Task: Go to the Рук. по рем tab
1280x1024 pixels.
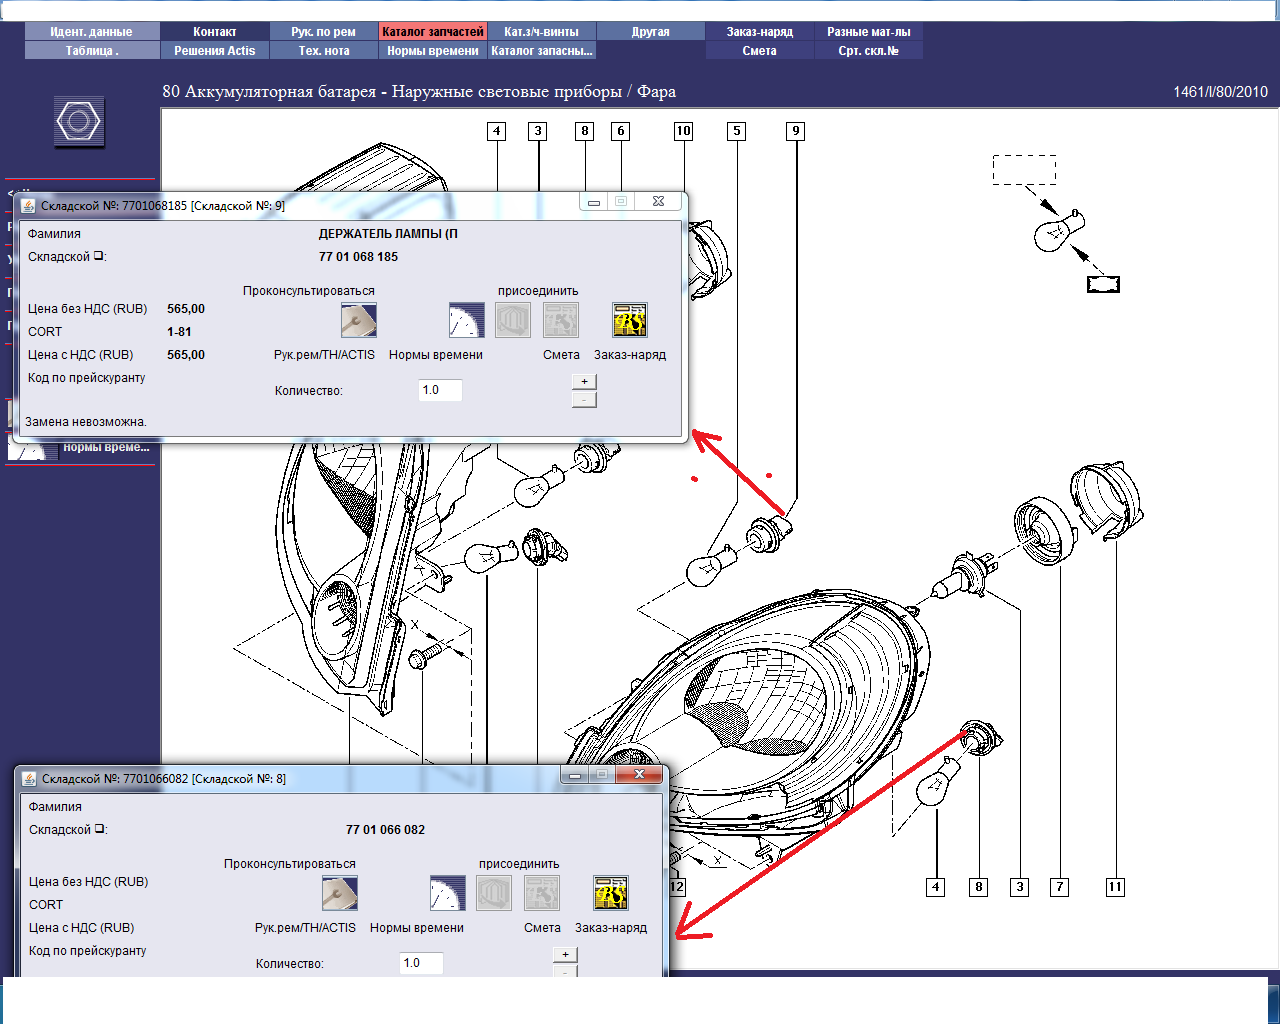Action: (x=324, y=32)
